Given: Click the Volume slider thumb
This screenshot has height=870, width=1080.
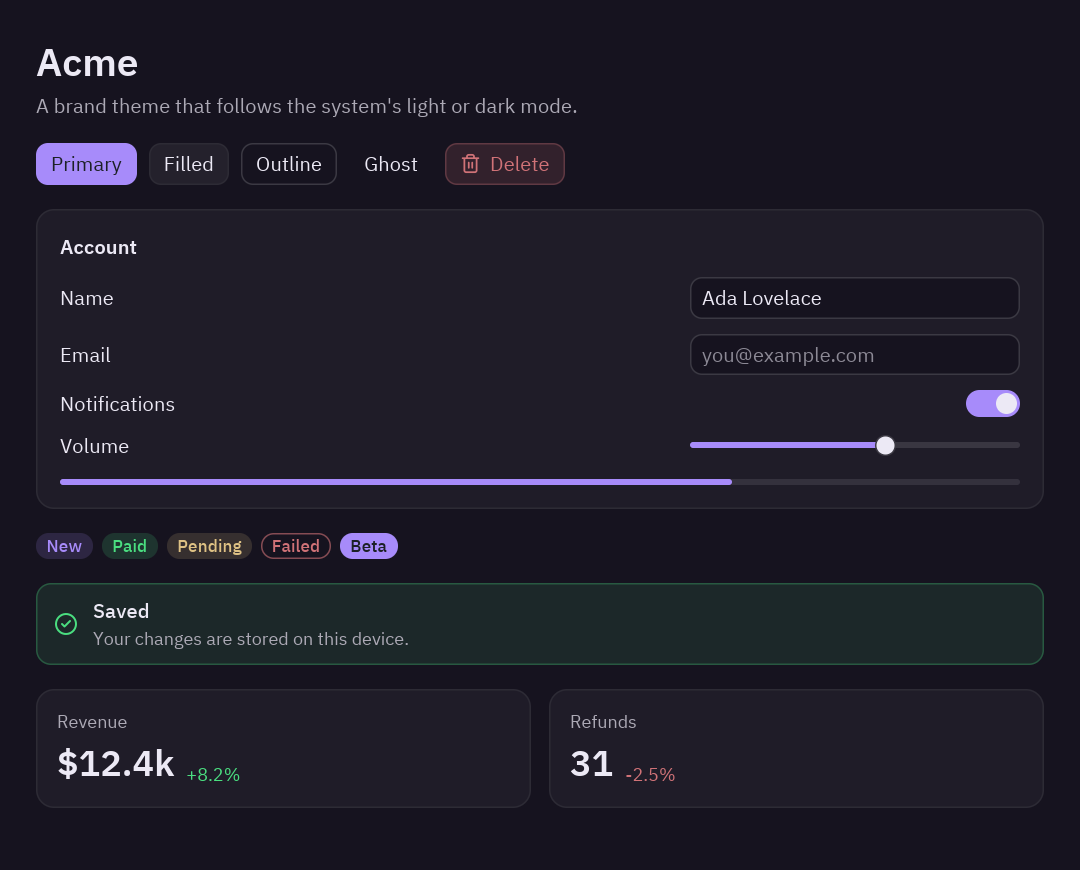Looking at the screenshot, I should pyautogui.click(x=885, y=446).
